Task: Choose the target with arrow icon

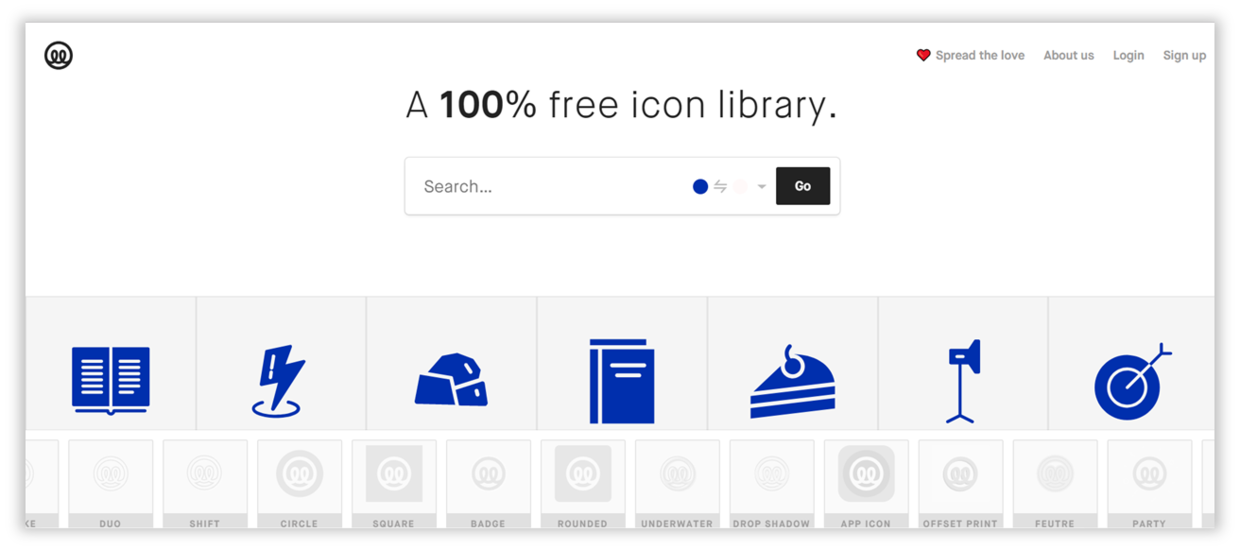Action: coord(1131,382)
